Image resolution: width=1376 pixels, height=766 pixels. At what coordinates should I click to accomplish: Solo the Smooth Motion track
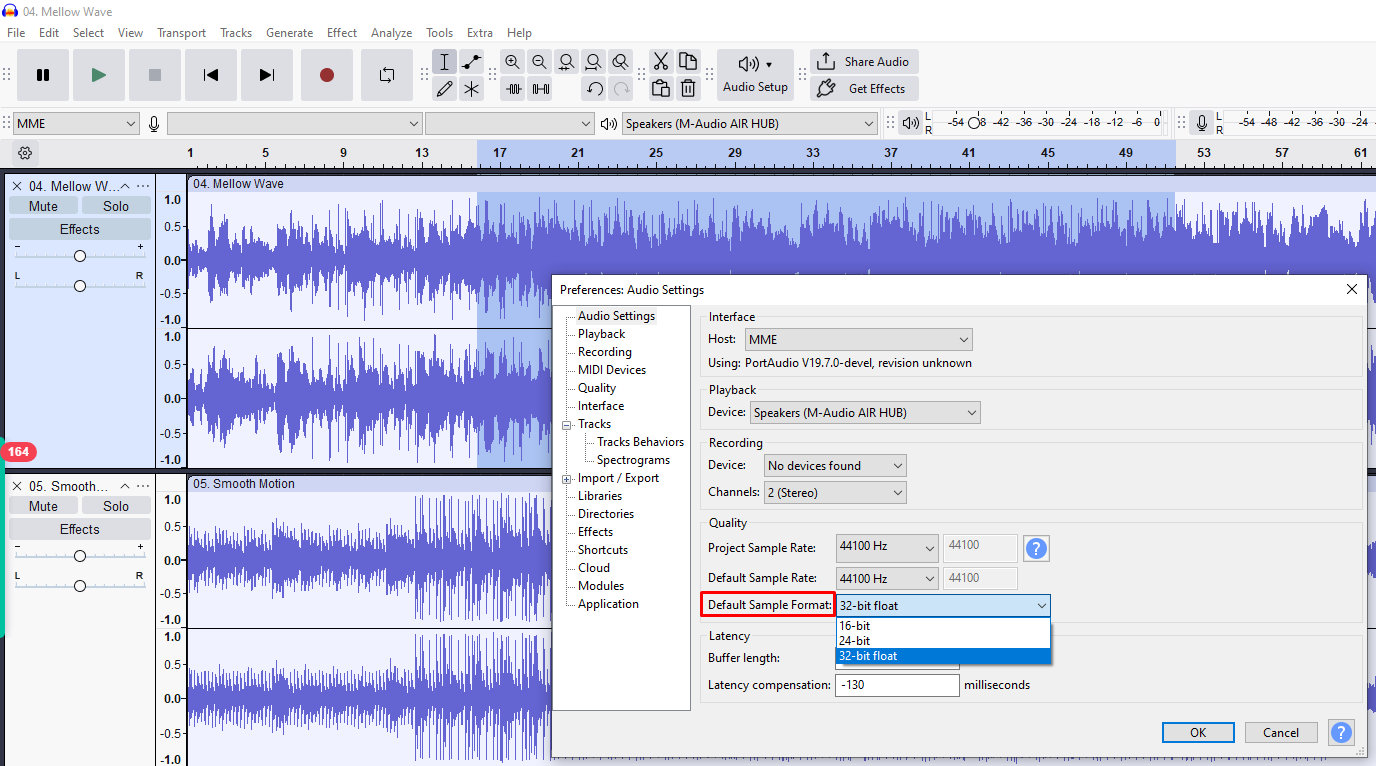coord(116,505)
